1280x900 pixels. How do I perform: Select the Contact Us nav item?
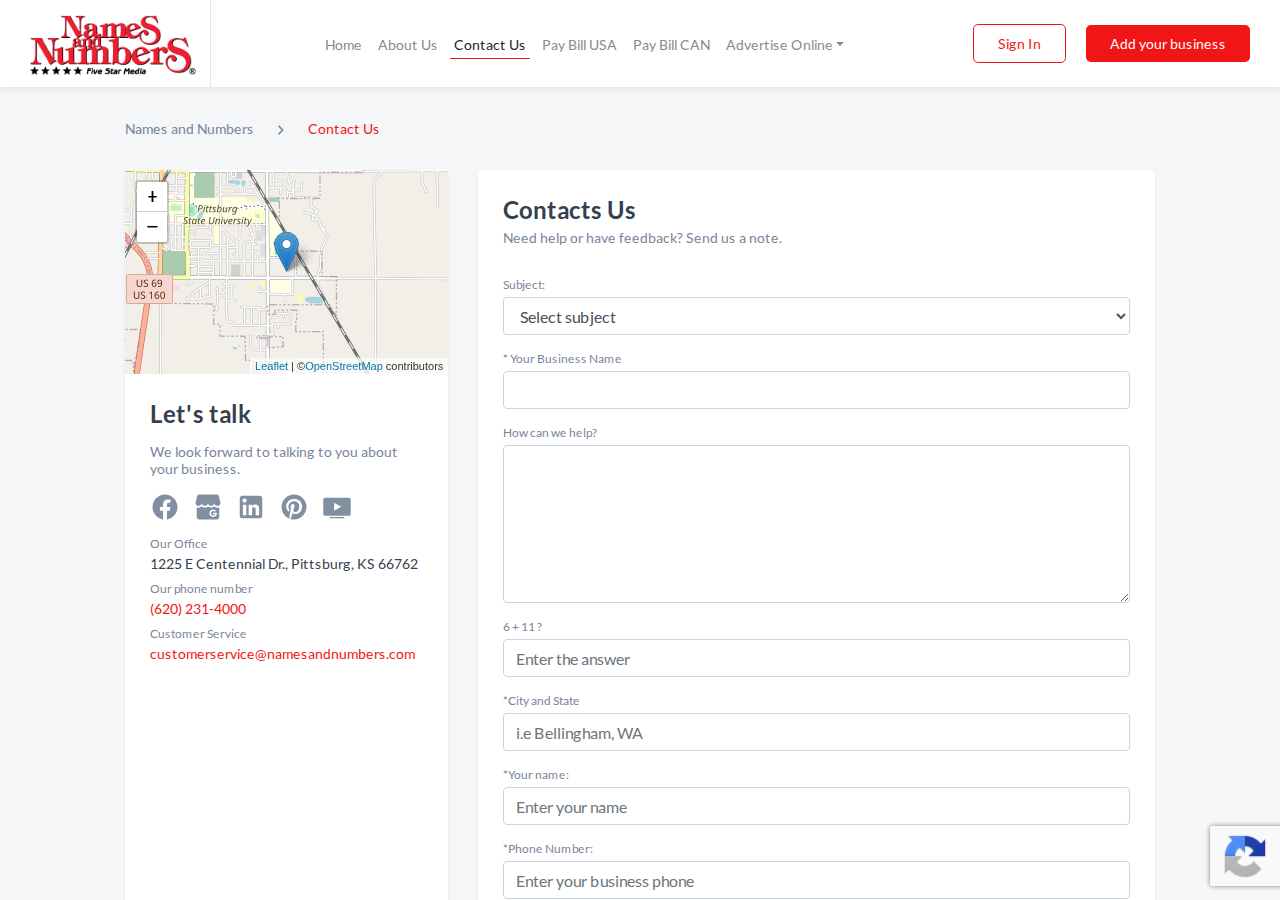[x=489, y=45]
